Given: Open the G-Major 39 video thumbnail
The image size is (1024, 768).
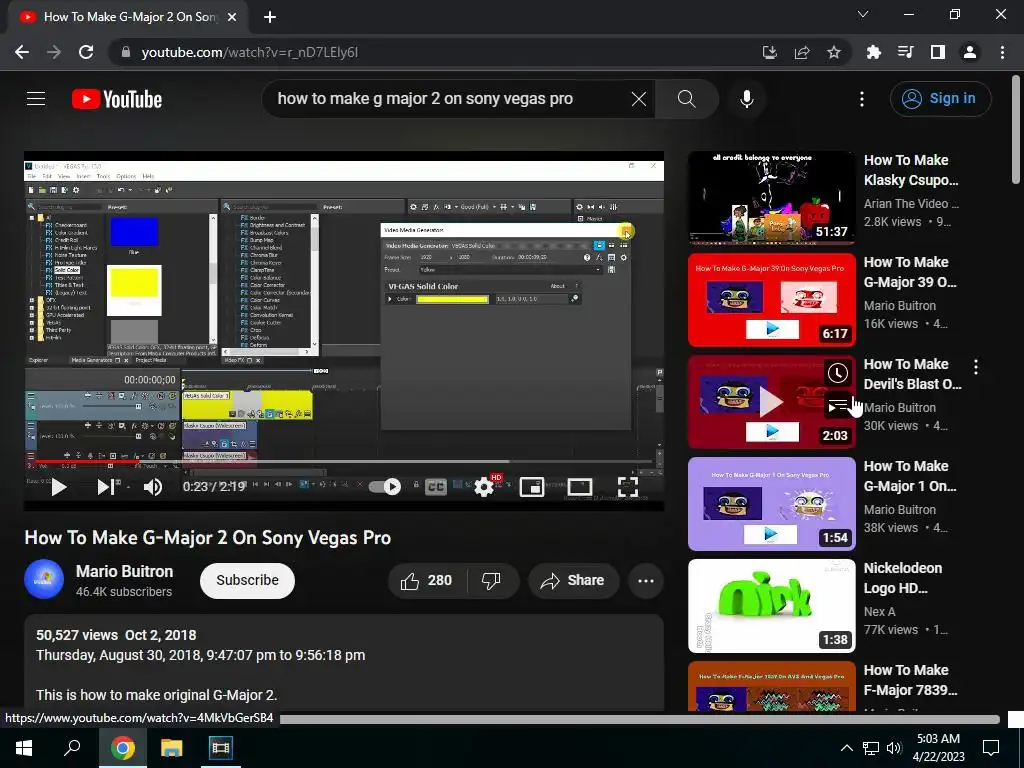Looking at the screenshot, I should click(x=771, y=300).
